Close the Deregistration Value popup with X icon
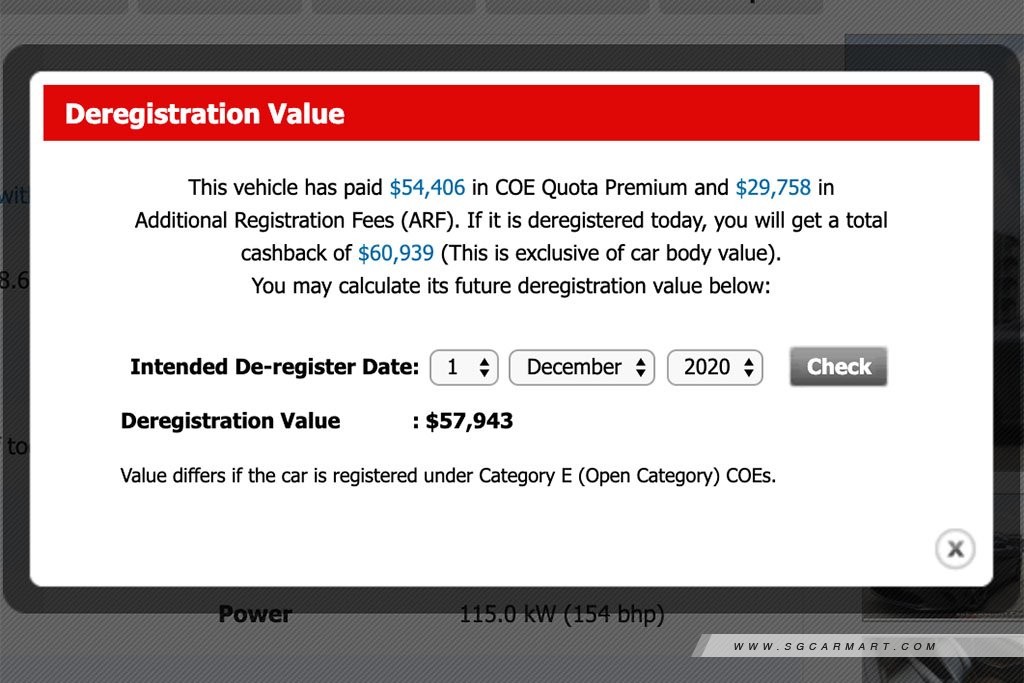Viewport: 1024px width, 683px height. coord(955,548)
